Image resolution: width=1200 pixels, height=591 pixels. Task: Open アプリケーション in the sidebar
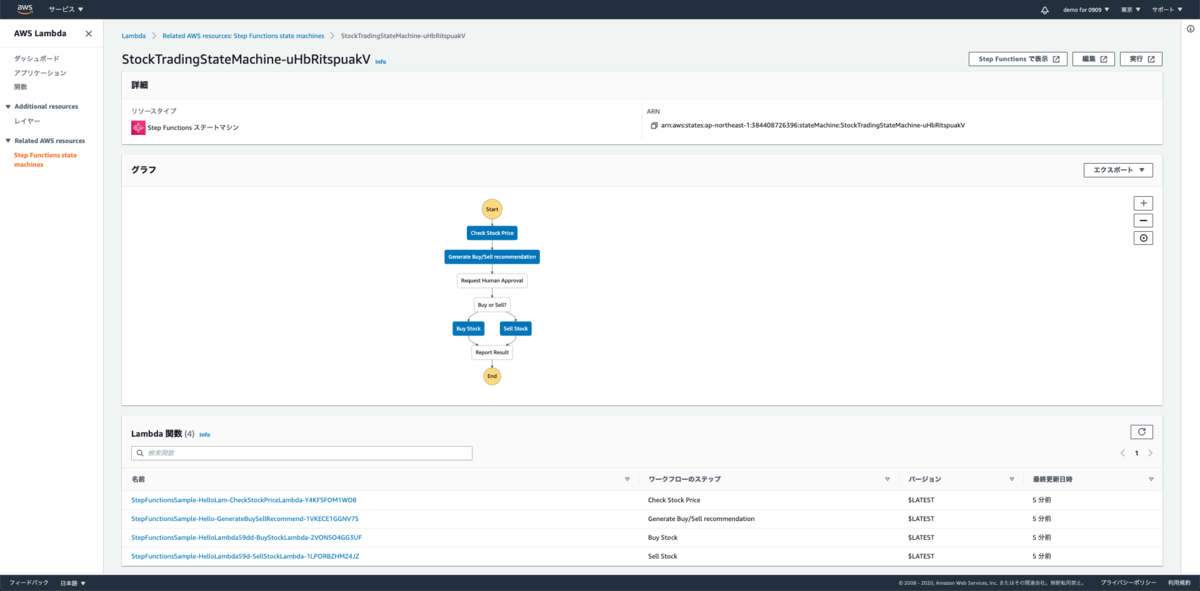(x=40, y=73)
